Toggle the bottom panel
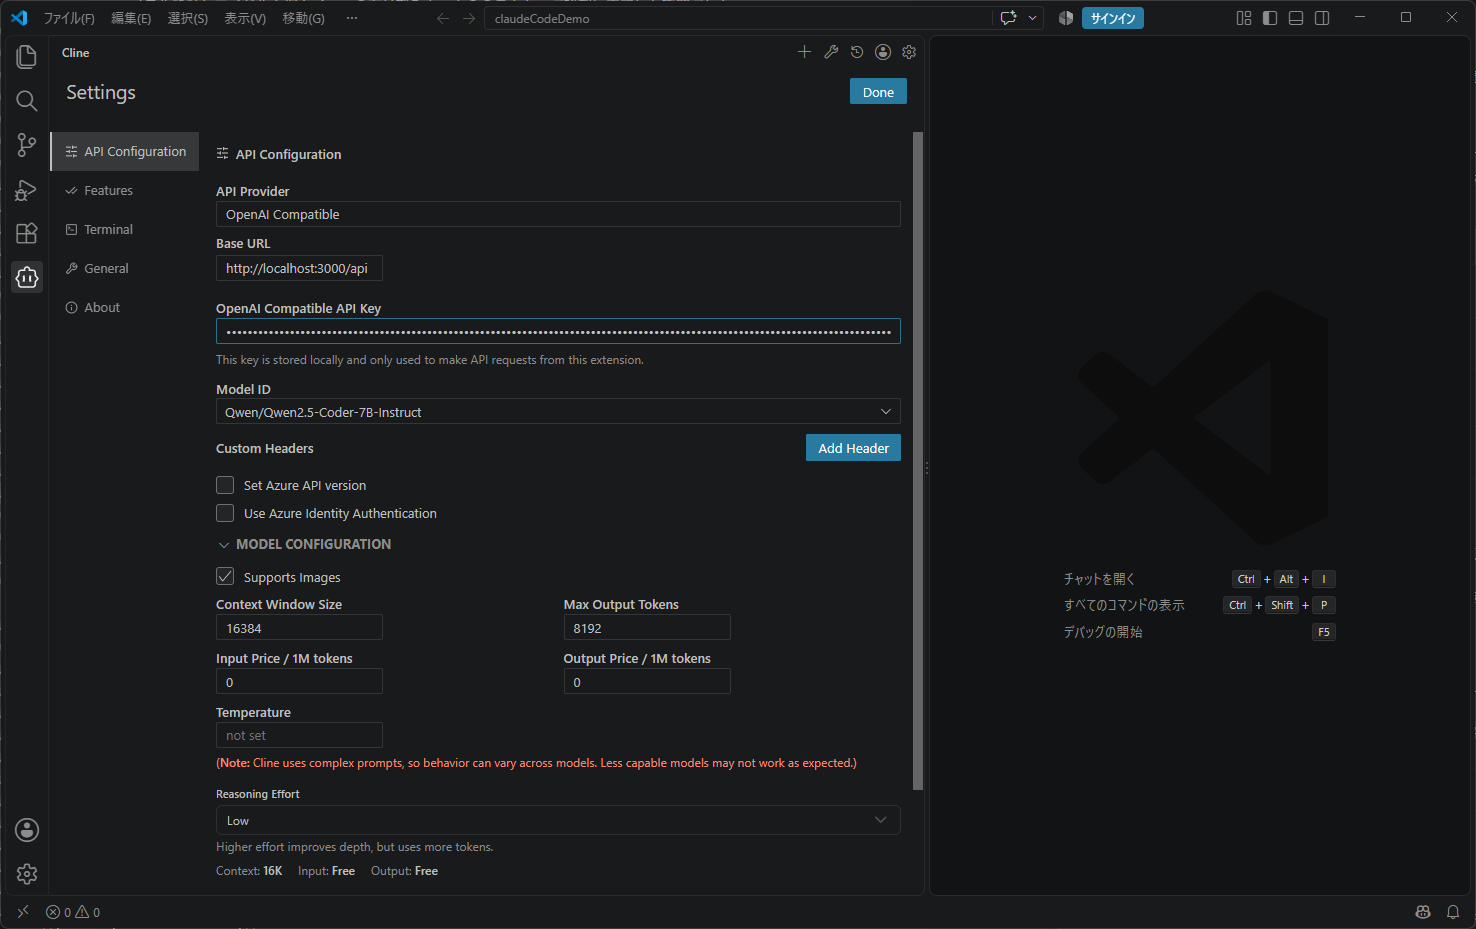 (1296, 18)
